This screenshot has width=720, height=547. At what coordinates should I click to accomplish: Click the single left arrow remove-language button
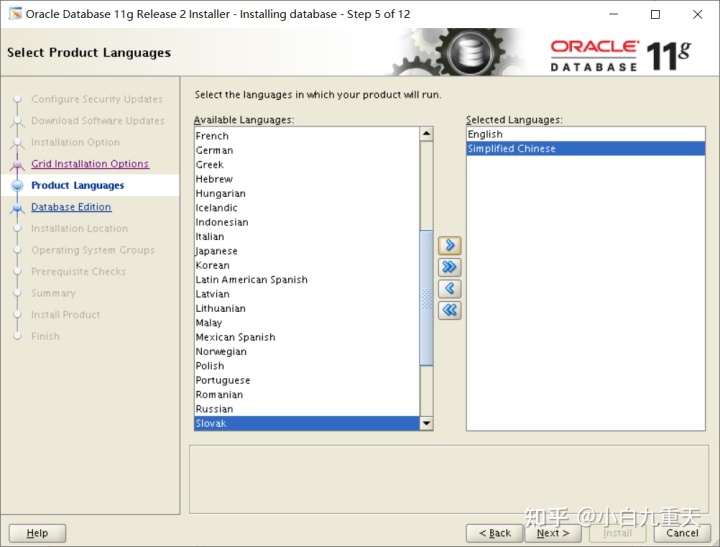pos(450,288)
